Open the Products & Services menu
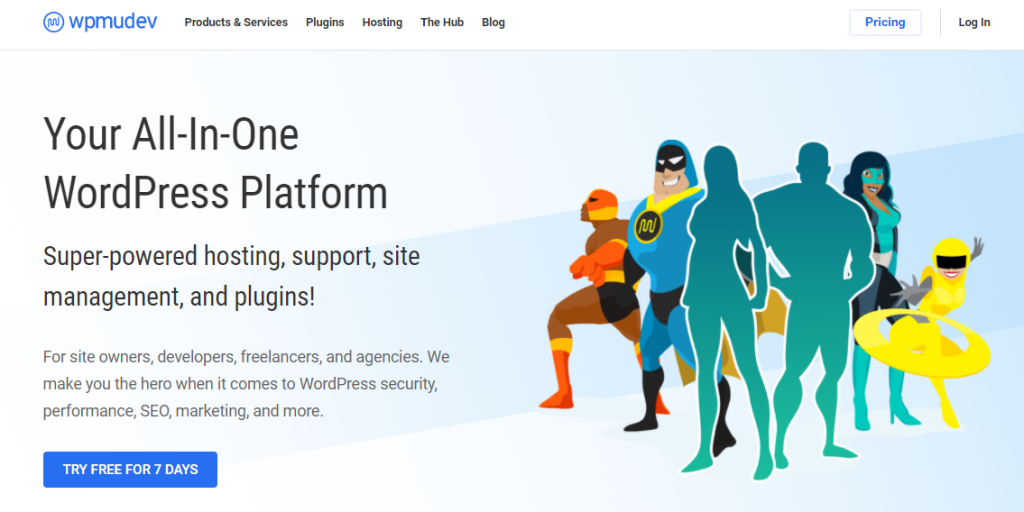This screenshot has height=512, width=1024. (236, 22)
